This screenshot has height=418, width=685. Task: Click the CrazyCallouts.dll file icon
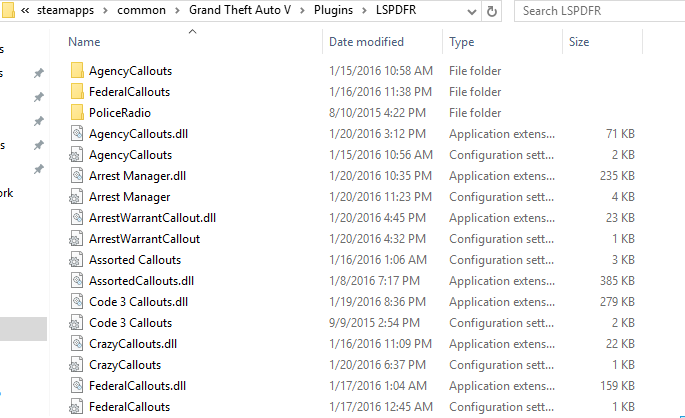(x=77, y=343)
